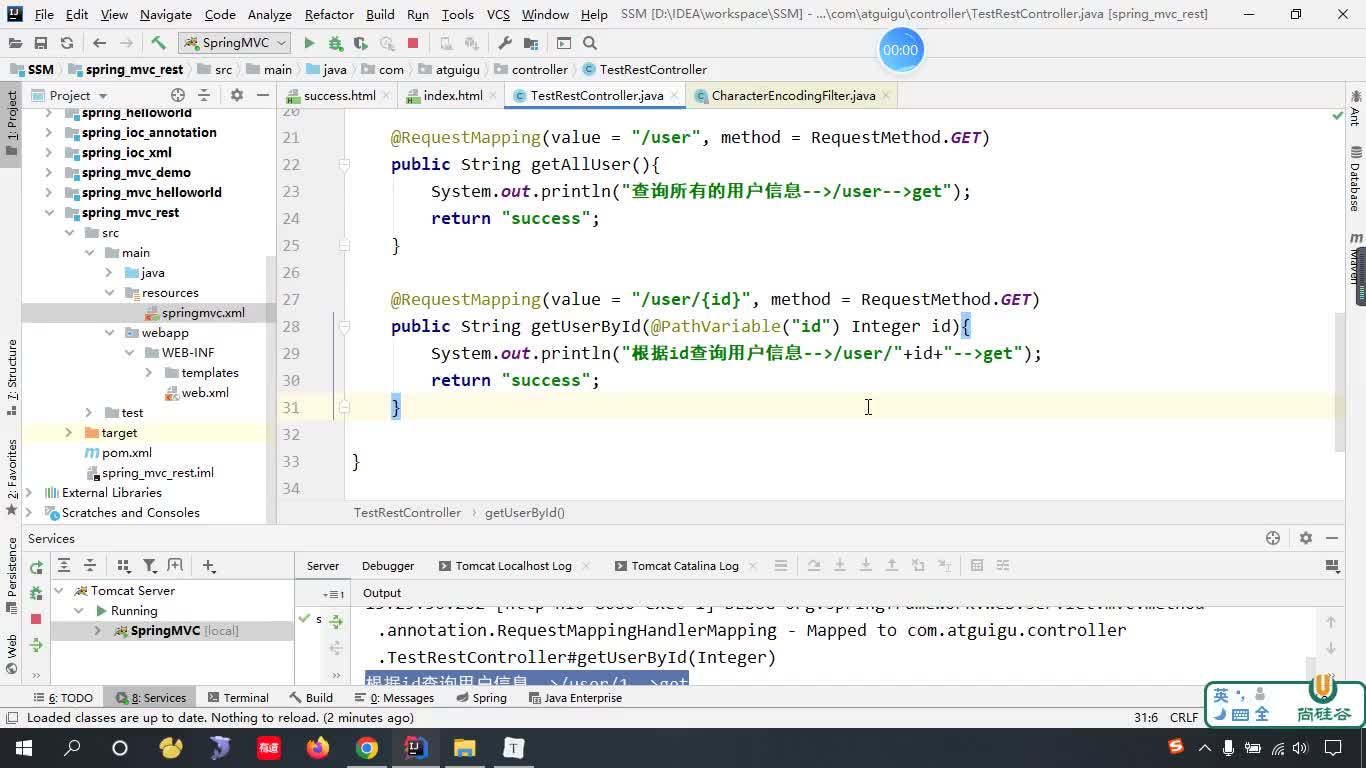
Task: Open Search Everywhere magnifier icon
Action: (590, 43)
